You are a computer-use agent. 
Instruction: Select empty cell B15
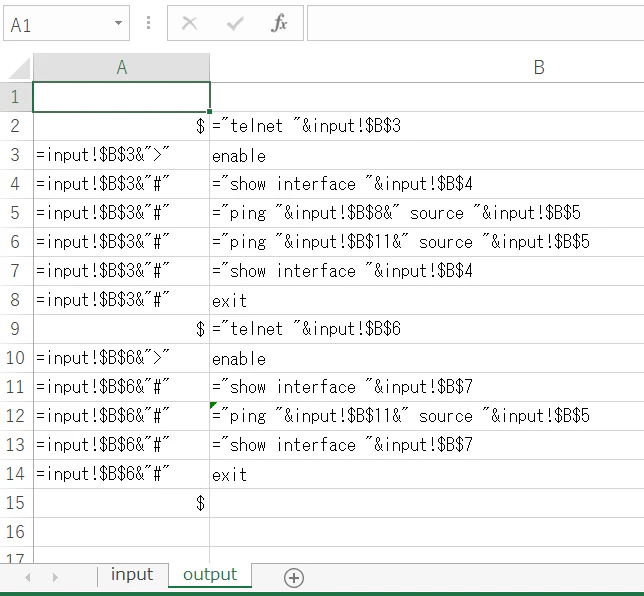point(427,503)
